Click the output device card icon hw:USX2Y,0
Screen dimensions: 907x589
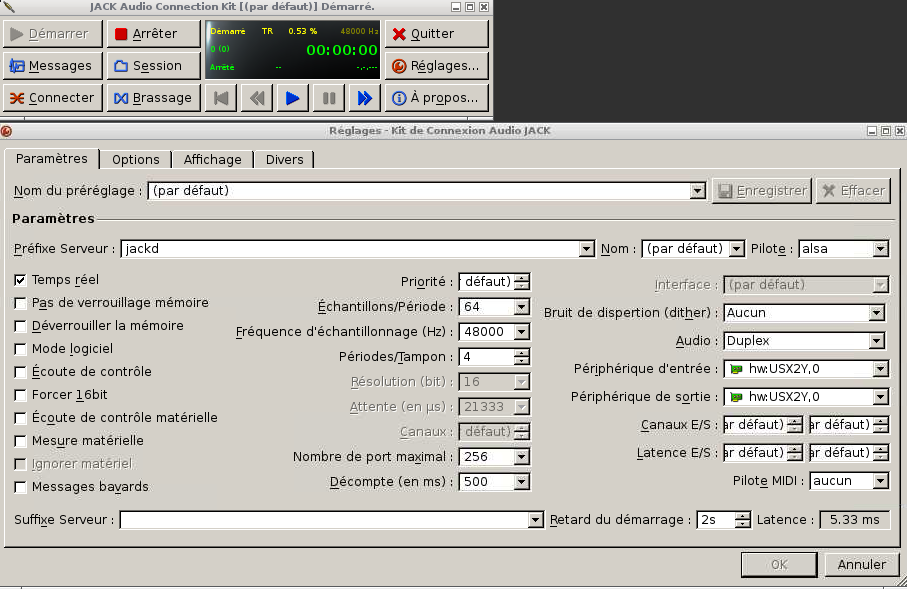[x=736, y=397]
